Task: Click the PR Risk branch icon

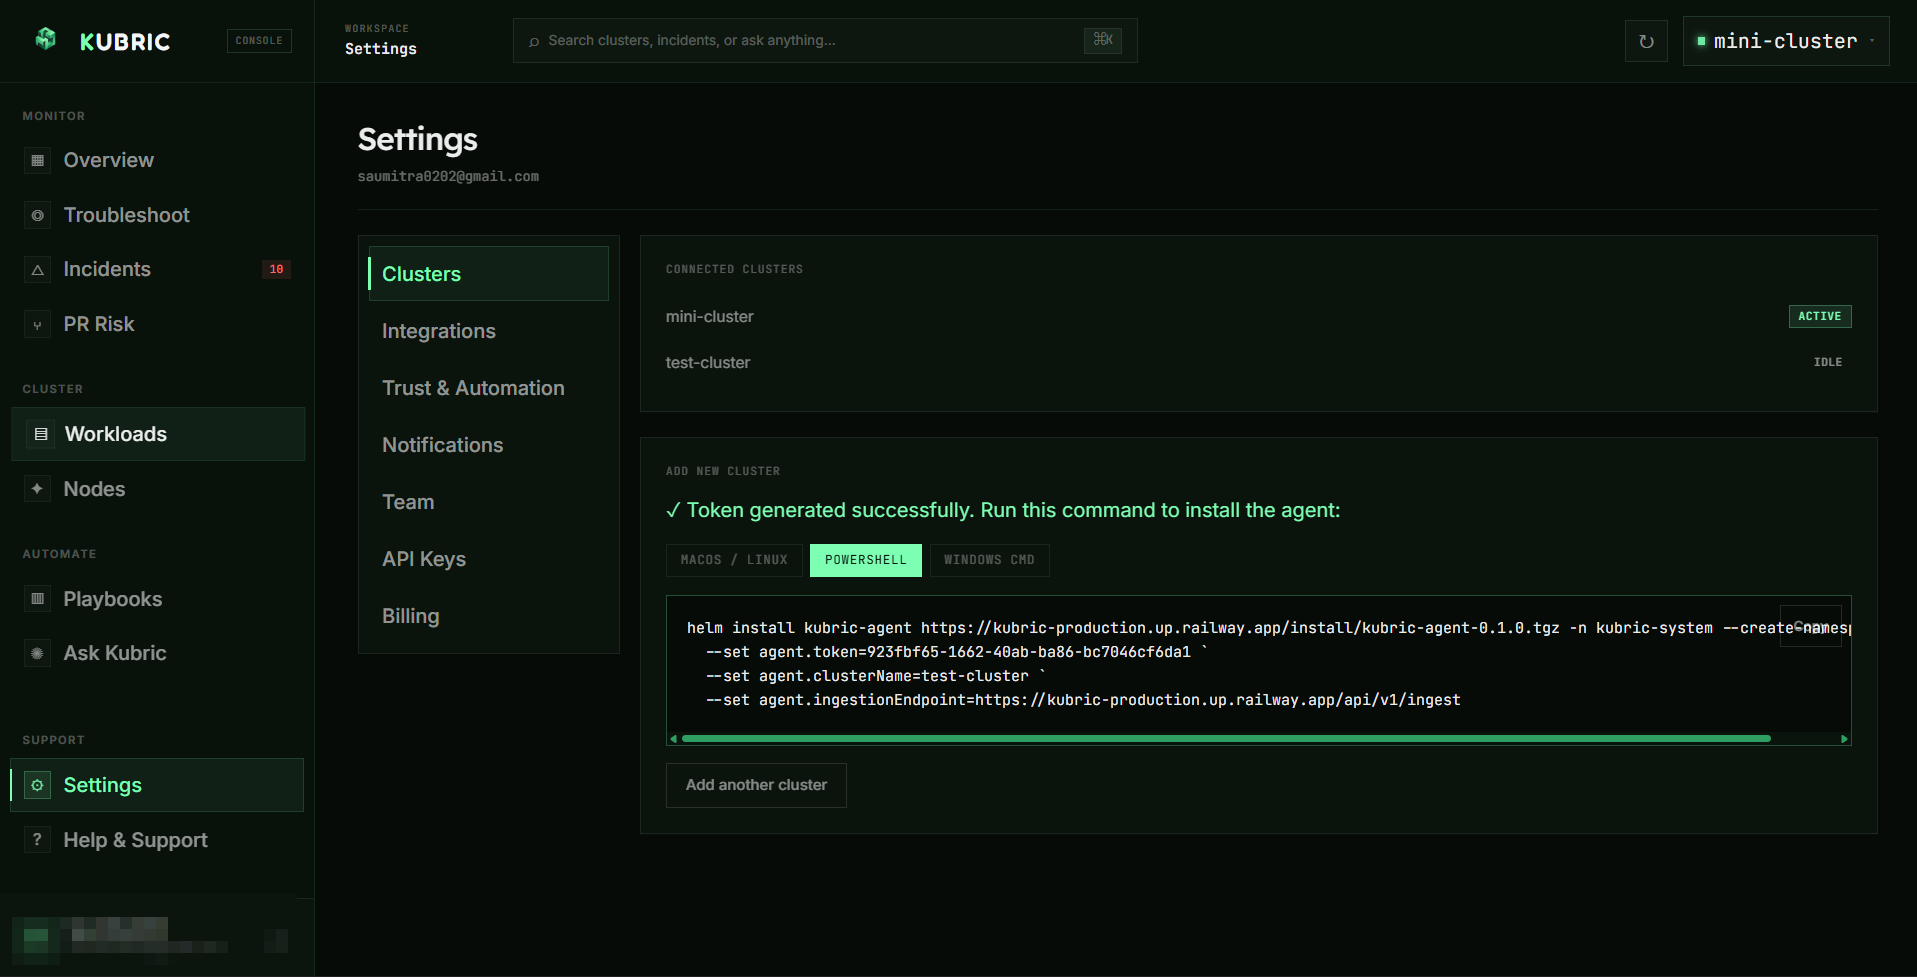Action: click(37, 325)
